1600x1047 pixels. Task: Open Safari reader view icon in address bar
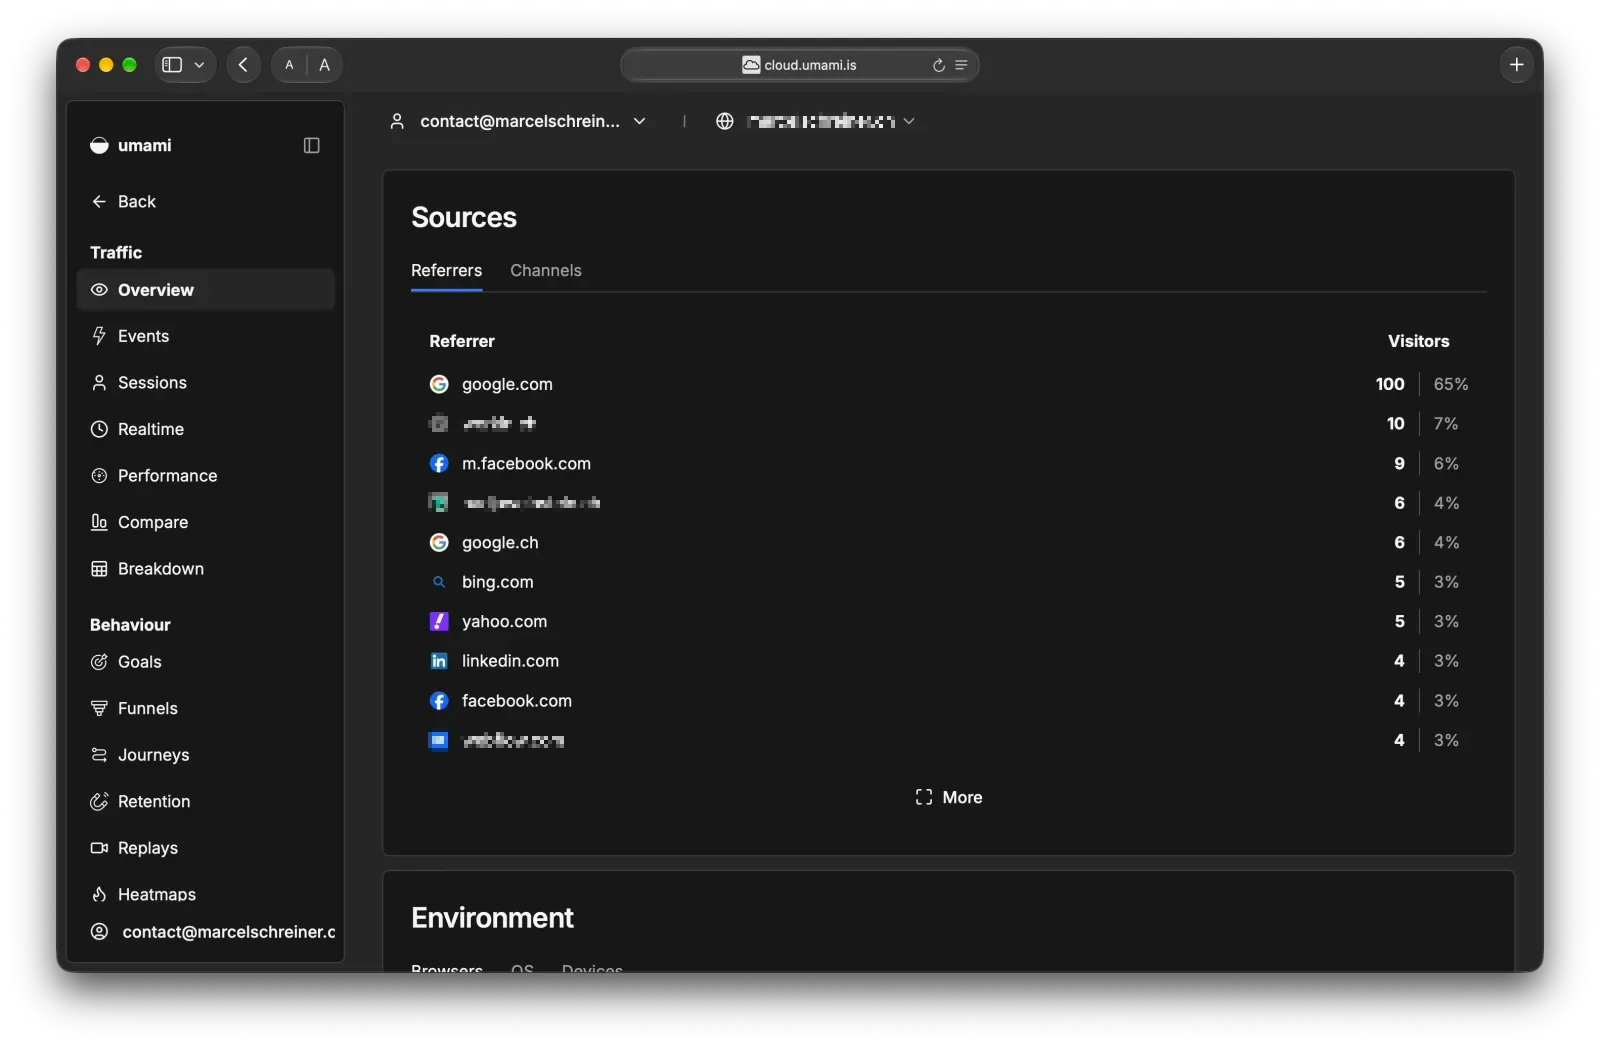tap(961, 65)
